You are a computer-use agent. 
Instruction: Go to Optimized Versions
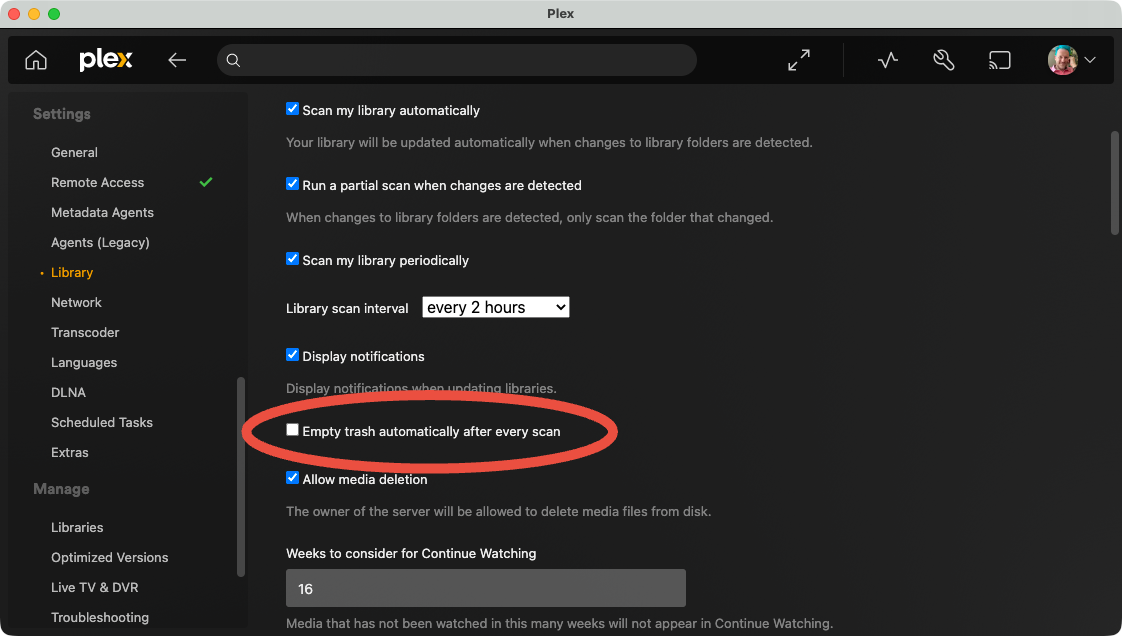pyautogui.click(x=109, y=557)
